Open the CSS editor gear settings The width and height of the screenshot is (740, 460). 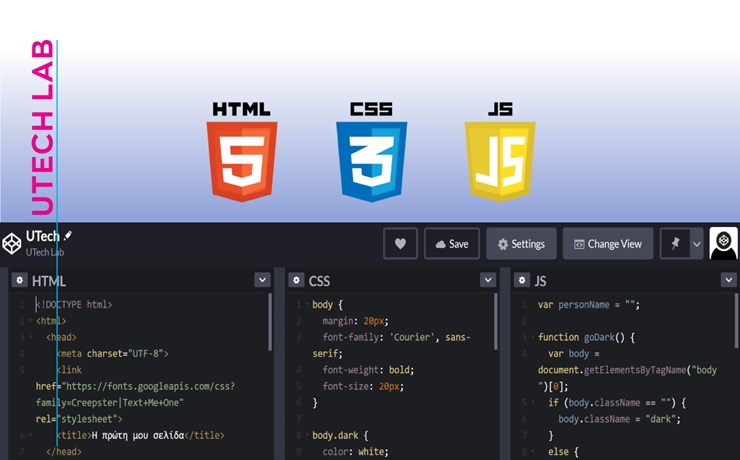click(x=296, y=280)
